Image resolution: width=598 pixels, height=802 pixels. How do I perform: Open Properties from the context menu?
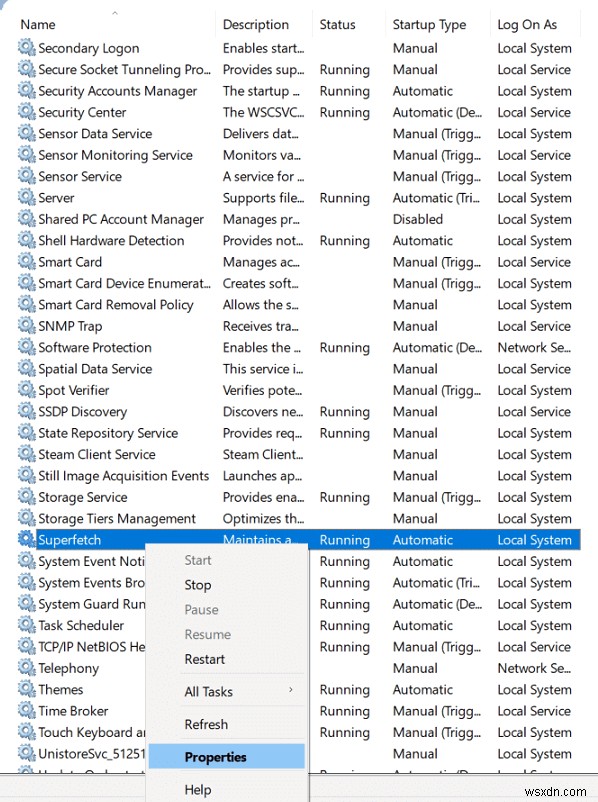click(228, 757)
